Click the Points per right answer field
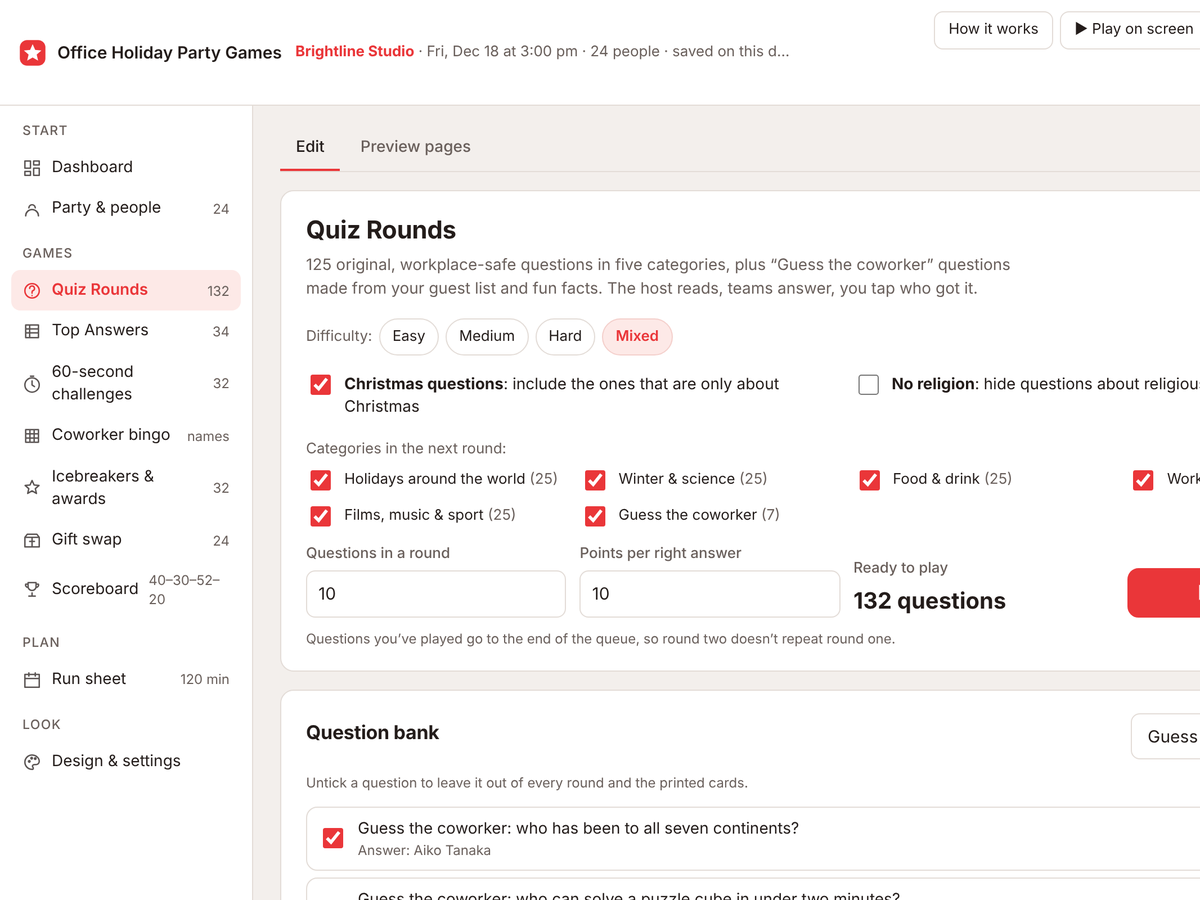This screenshot has width=1200, height=900. pyautogui.click(x=710, y=594)
